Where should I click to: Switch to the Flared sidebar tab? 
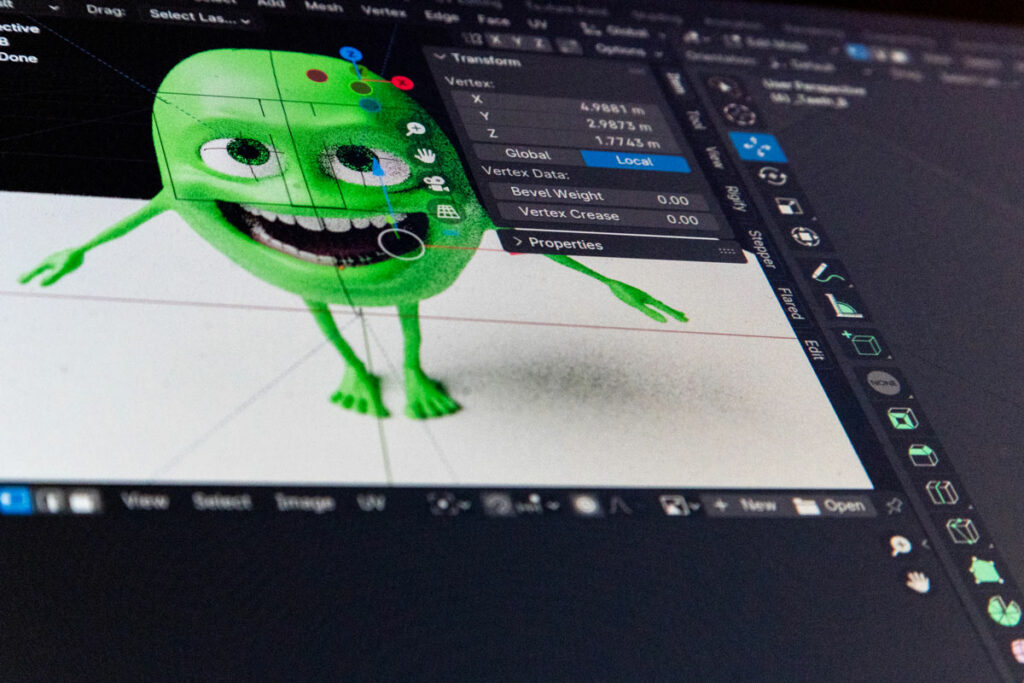(790, 302)
